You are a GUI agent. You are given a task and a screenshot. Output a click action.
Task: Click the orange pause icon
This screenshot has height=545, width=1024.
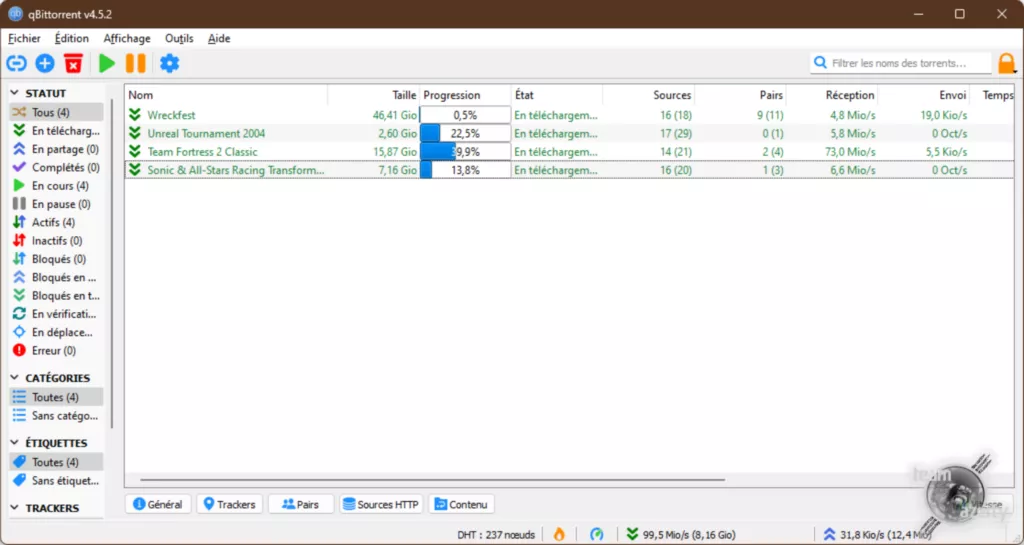click(x=136, y=63)
